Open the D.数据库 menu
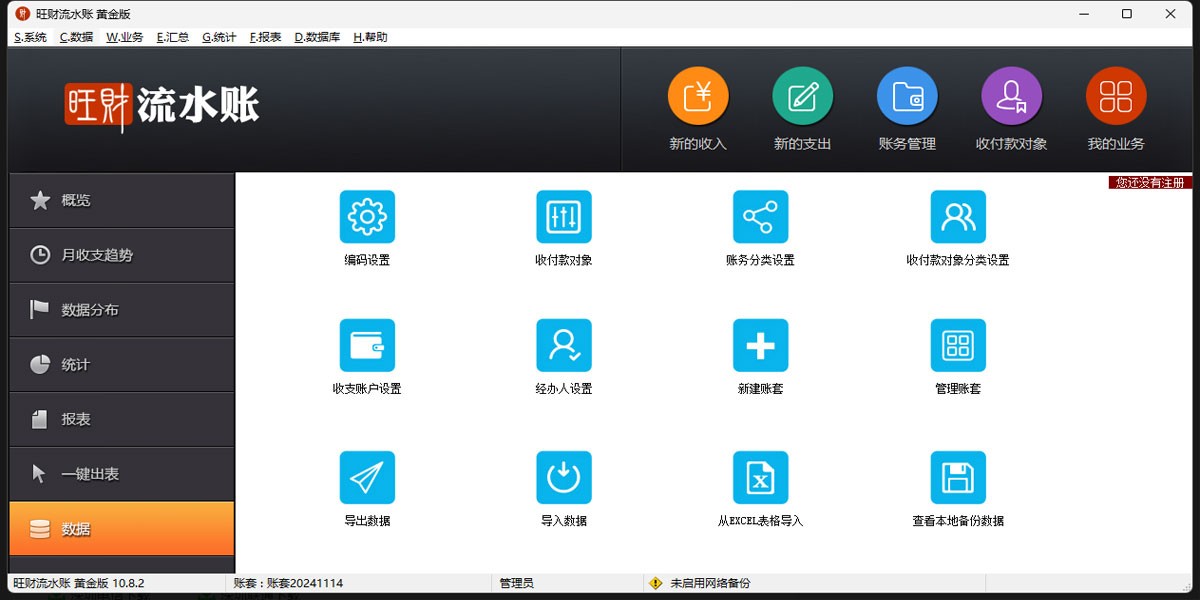This screenshot has width=1200, height=600. click(x=317, y=37)
